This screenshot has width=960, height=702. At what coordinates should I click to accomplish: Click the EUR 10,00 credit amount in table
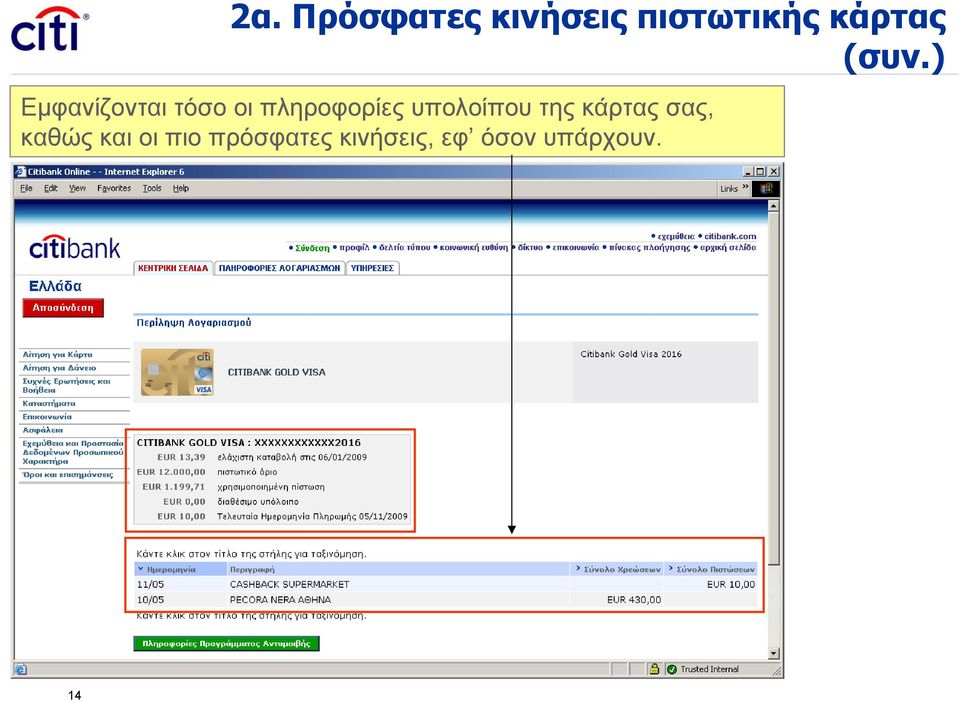coord(730,584)
